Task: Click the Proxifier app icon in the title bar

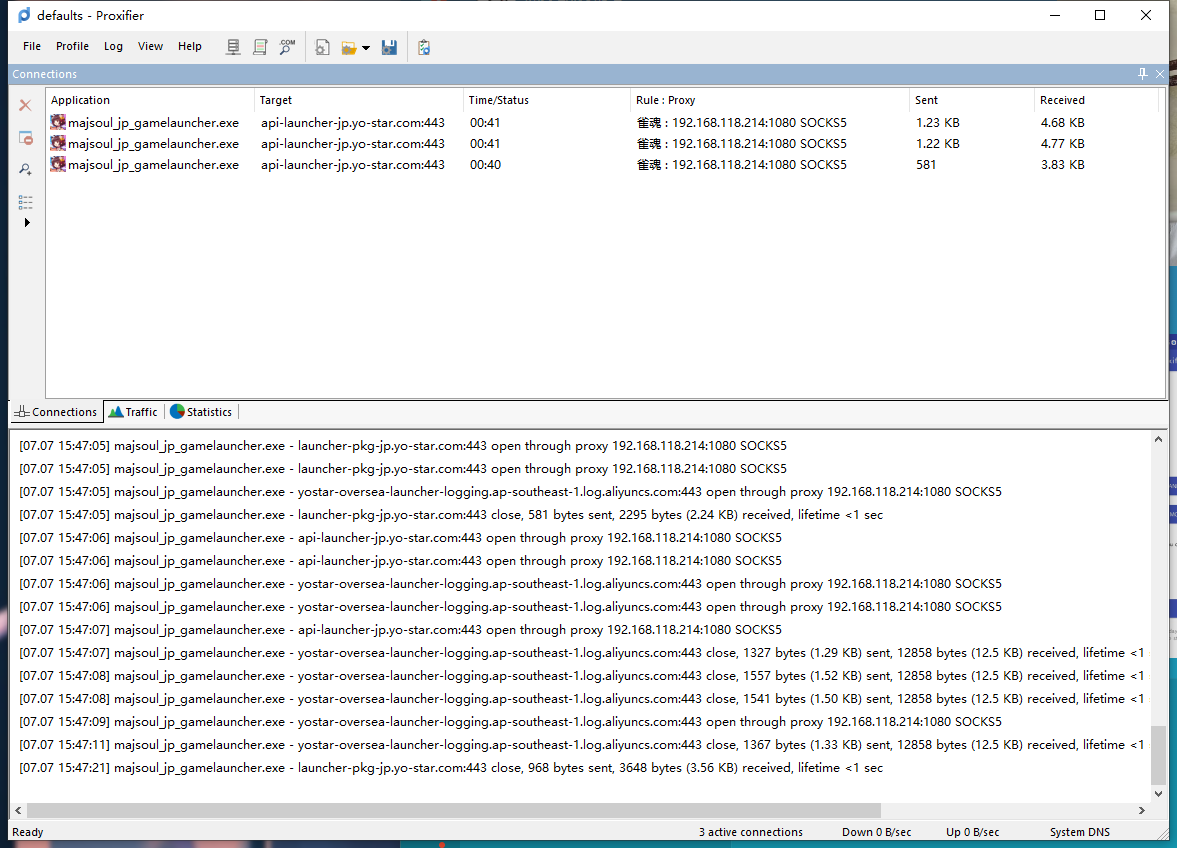Action: coord(24,15)
